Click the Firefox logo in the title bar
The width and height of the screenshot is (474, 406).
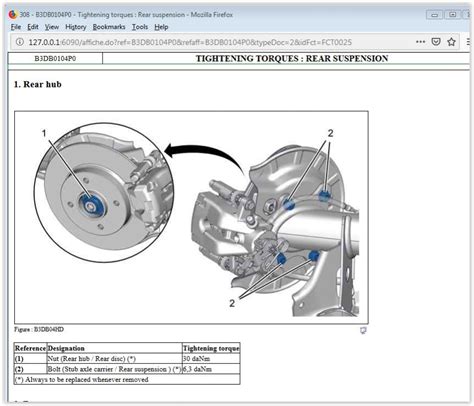click(x=13, y=15)
